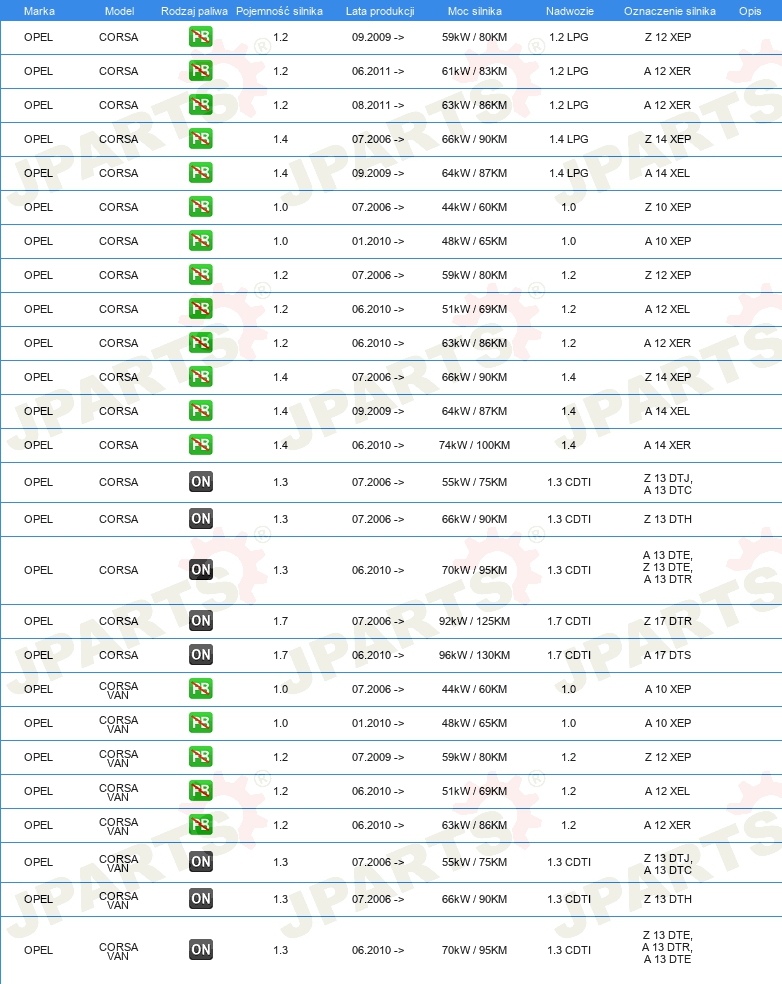Select the Opis column header
This screenshot has height=984, width=782.
750,11
